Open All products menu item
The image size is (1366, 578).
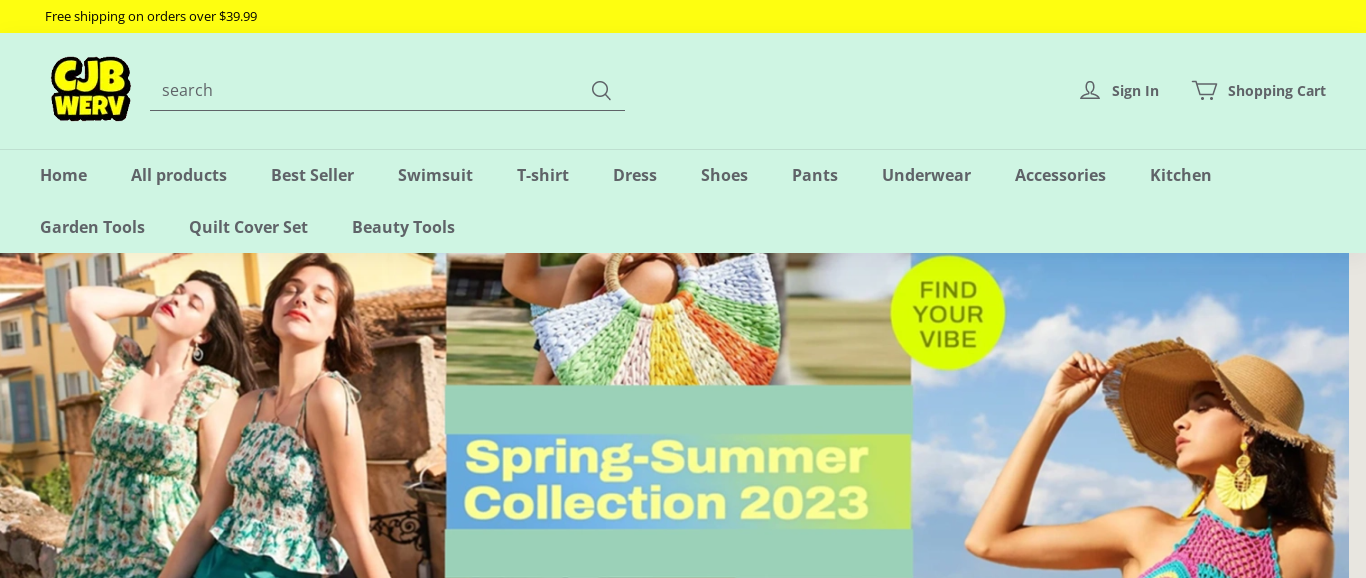point(179,175)
